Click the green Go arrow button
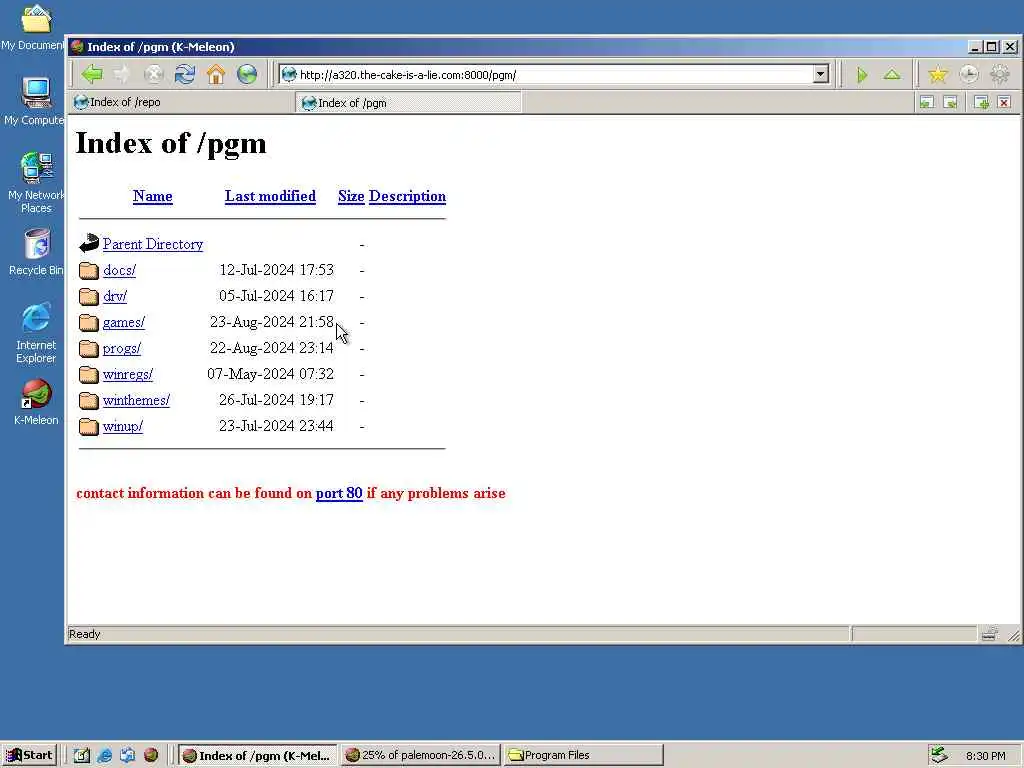The height and width of the screenshot is (768, 1024). pyautogui.click(x=861, y=75)
